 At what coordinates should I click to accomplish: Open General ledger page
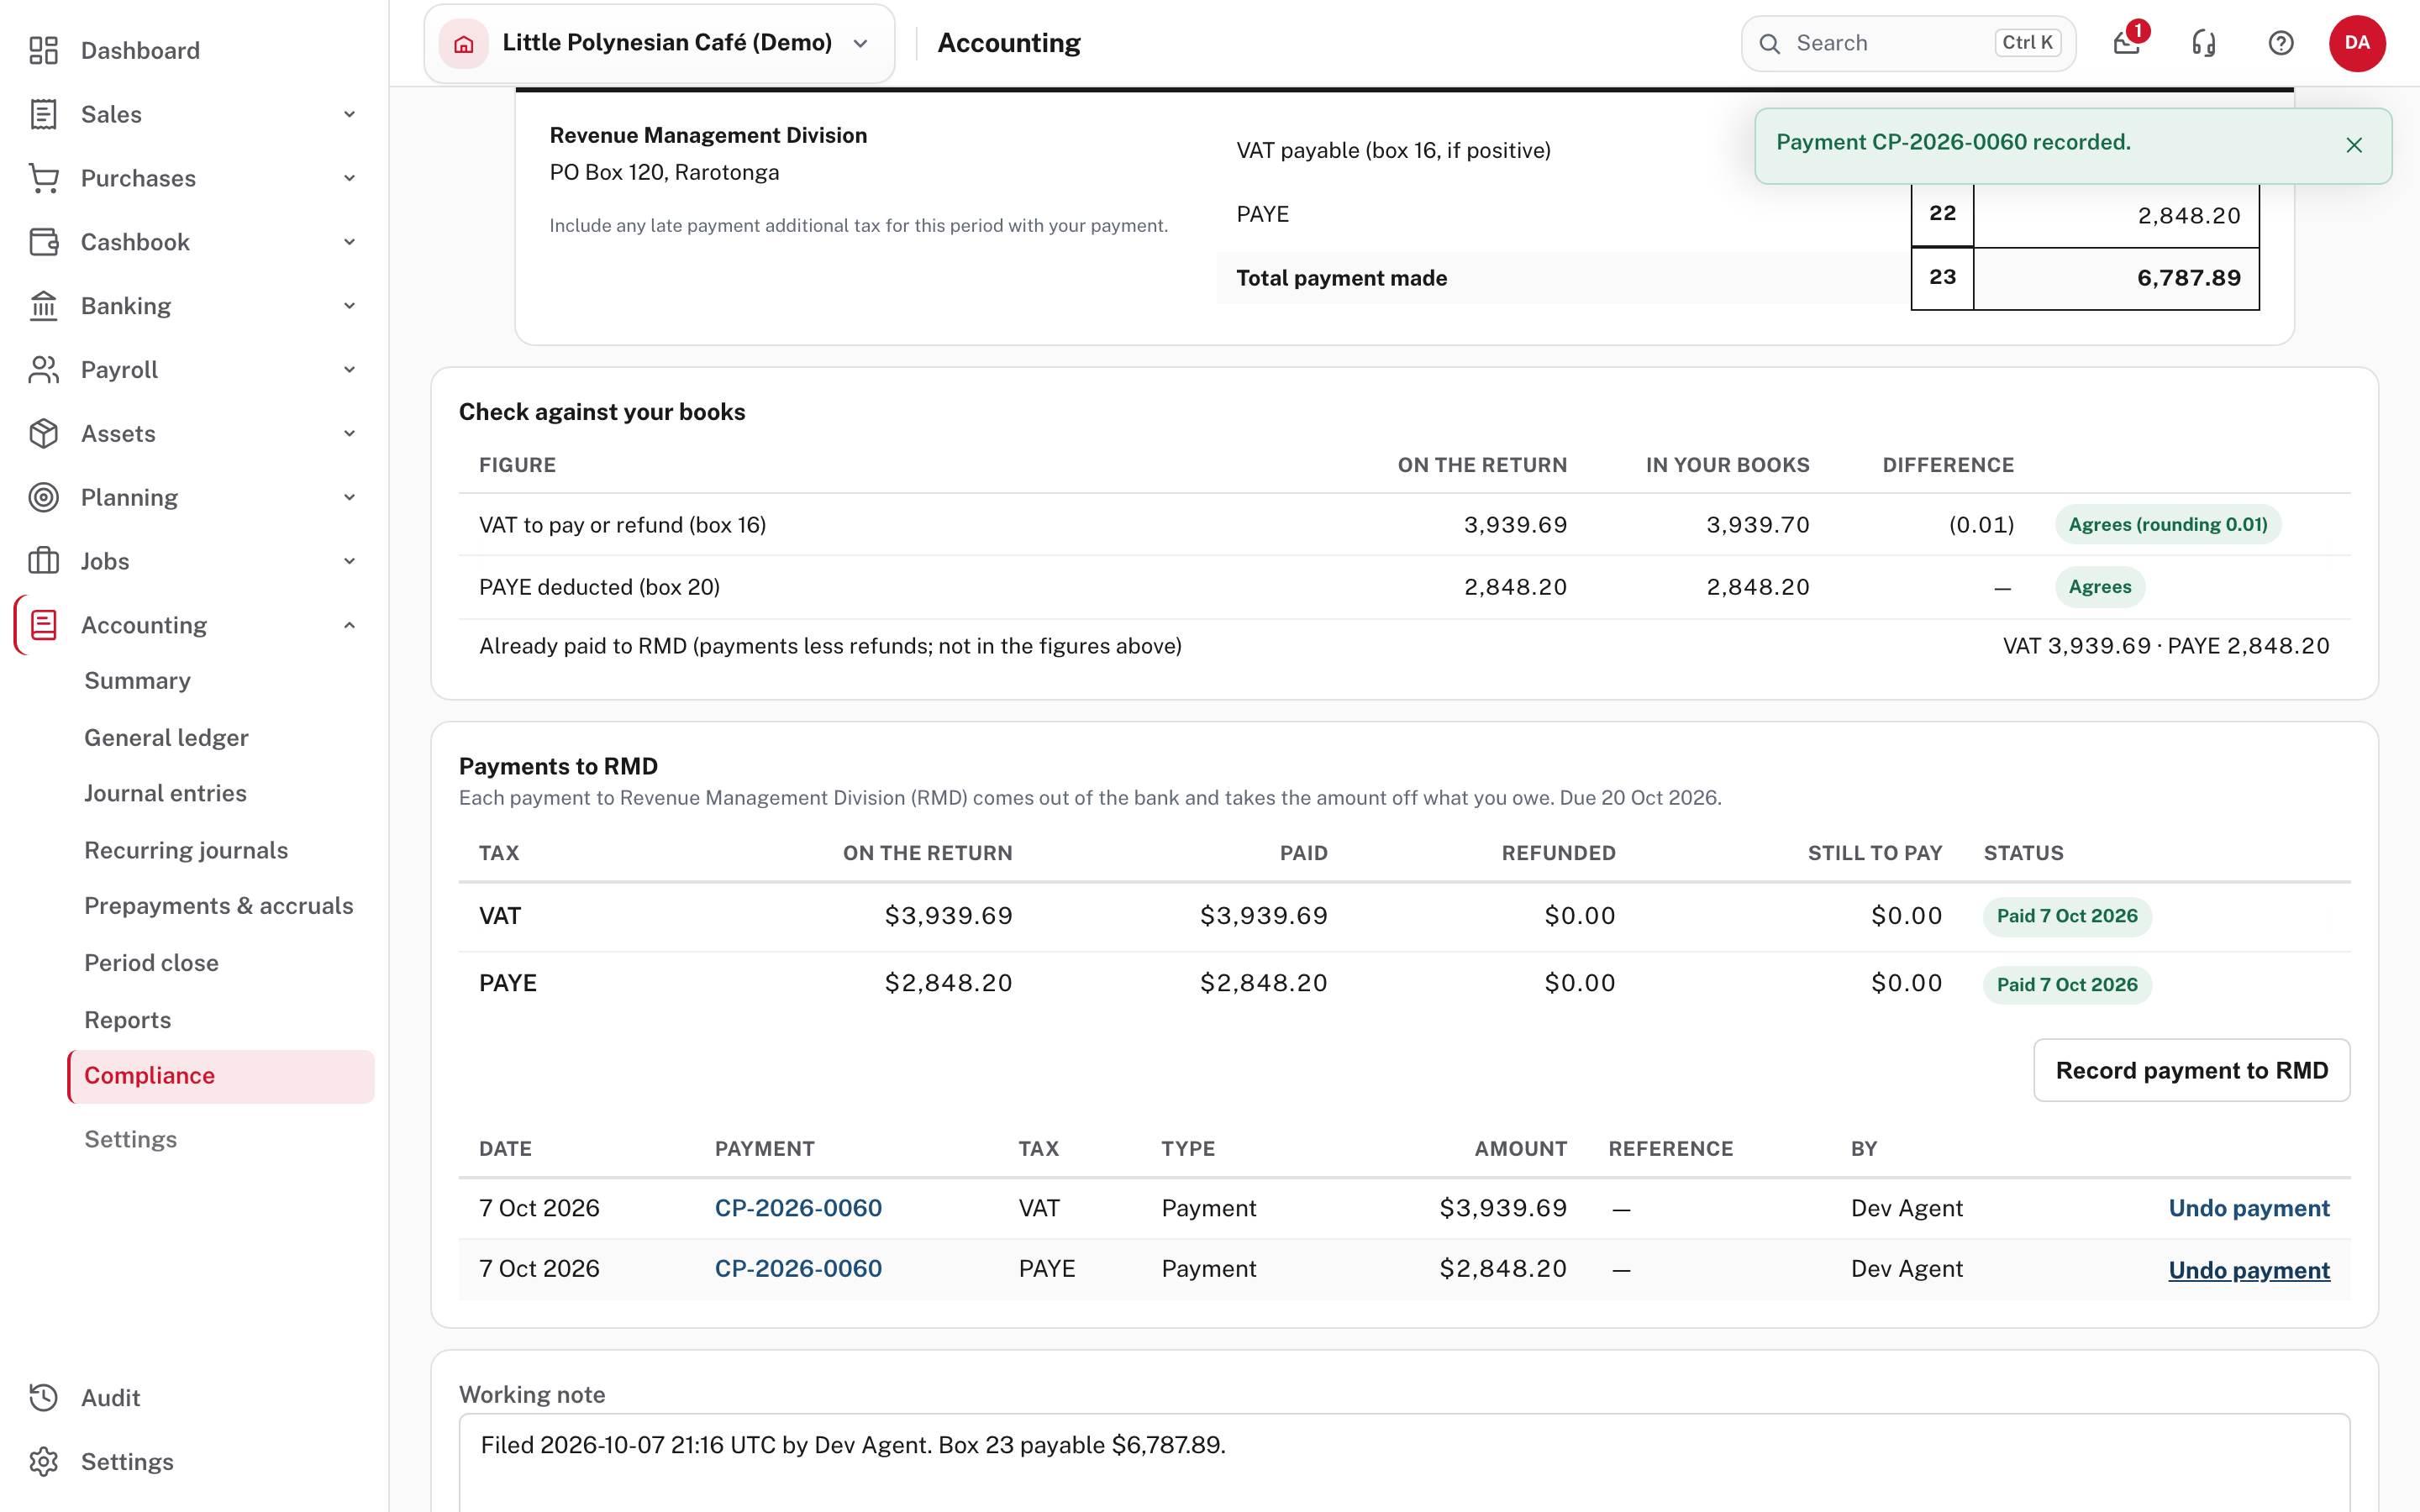pos(166,738)
